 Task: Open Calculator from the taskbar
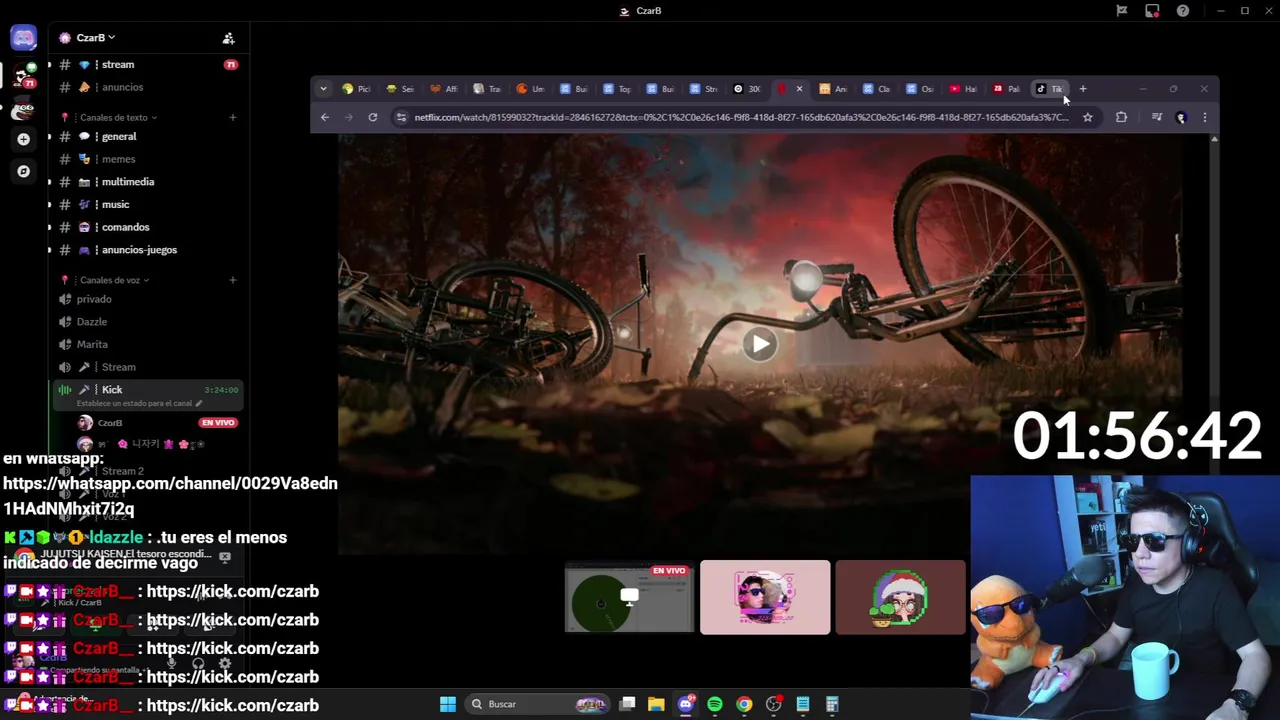point(832,704)
